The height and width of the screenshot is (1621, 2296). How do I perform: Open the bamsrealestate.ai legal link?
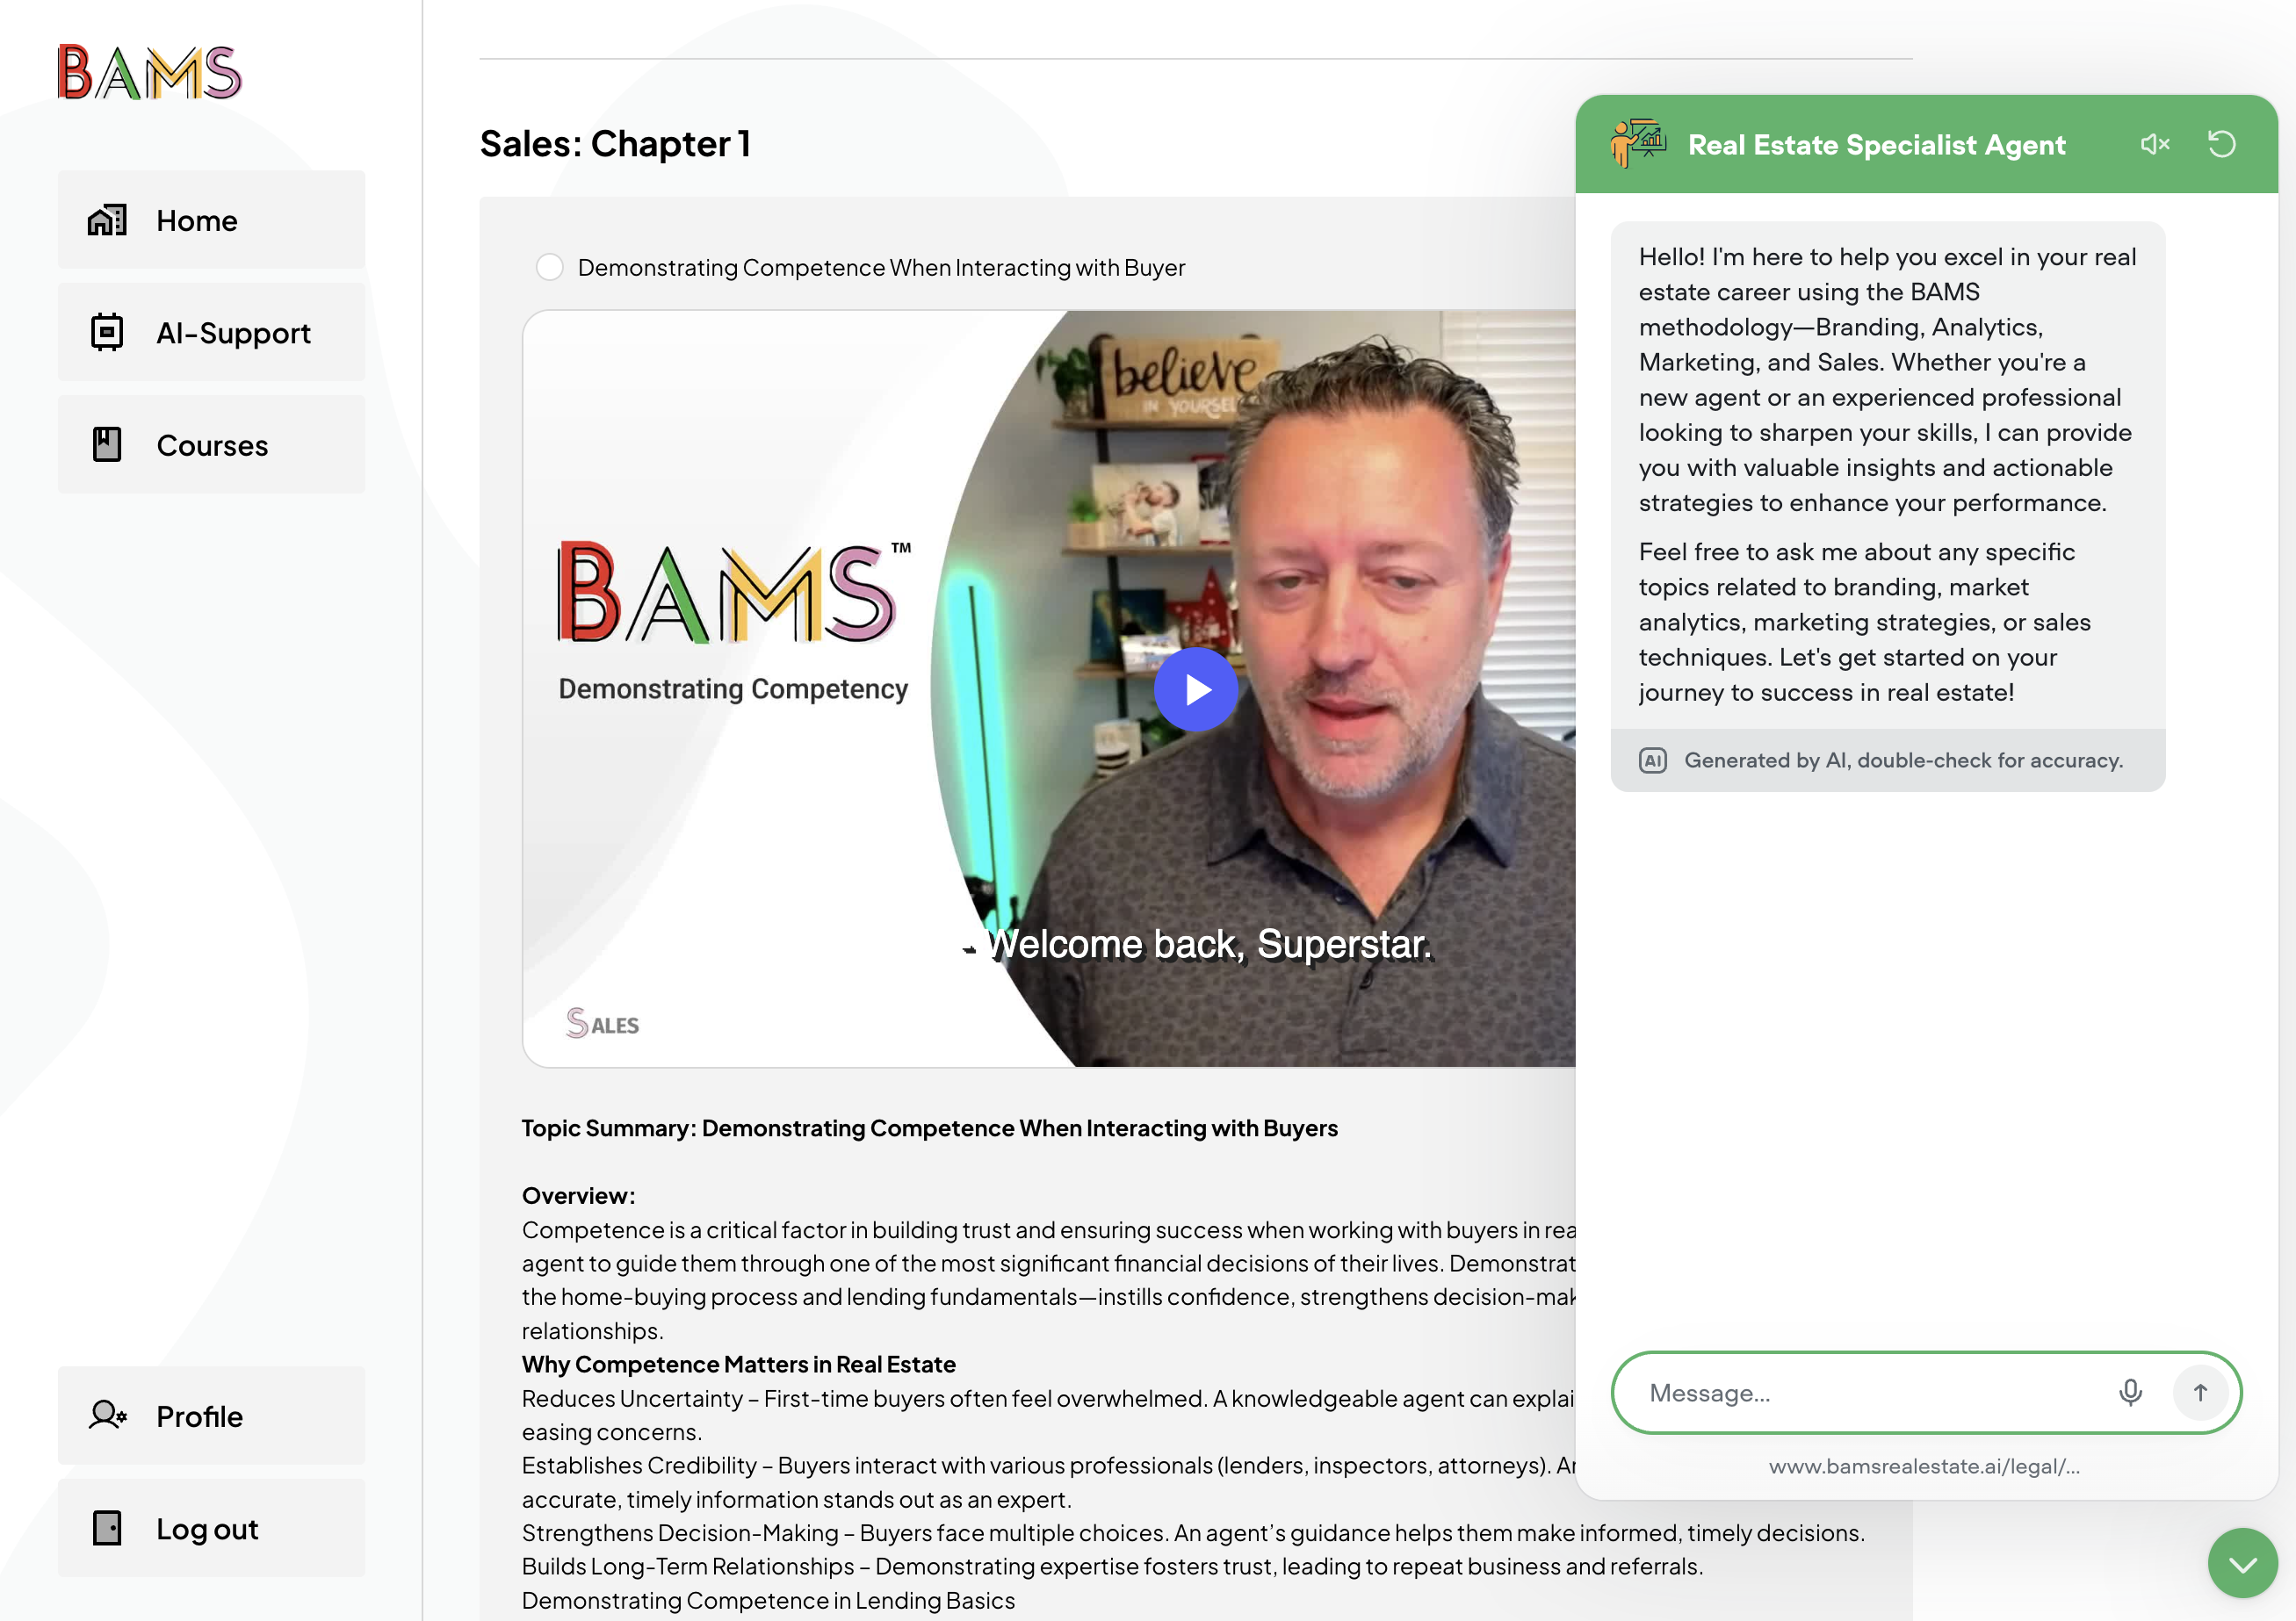[x=1925, y=1467]
